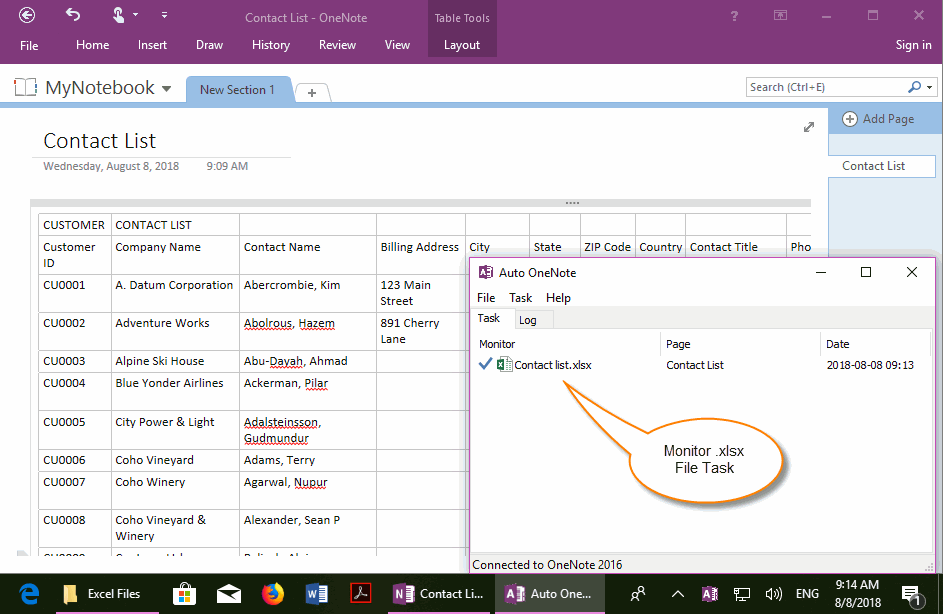This screenshot has height=614, width=943.
Task: Open Microsoft Store from taskbar
Action: [184, 594]
